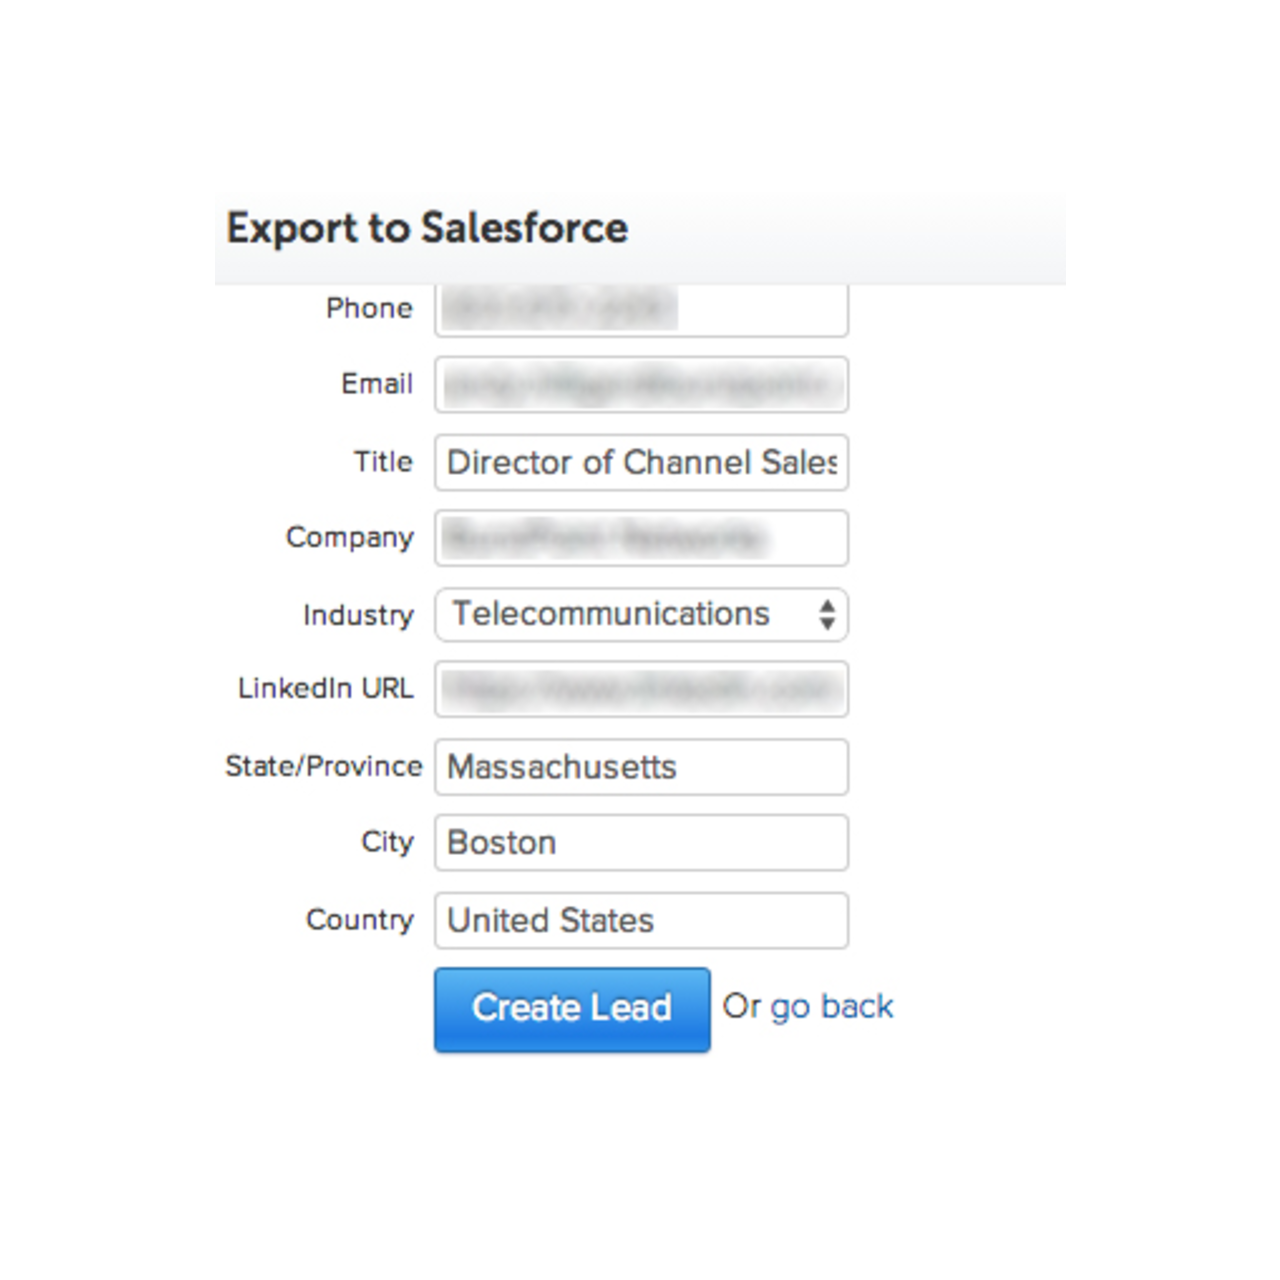Select the Boston city value
This screenshot has height=1280, width=1280.
coord(502,843)
